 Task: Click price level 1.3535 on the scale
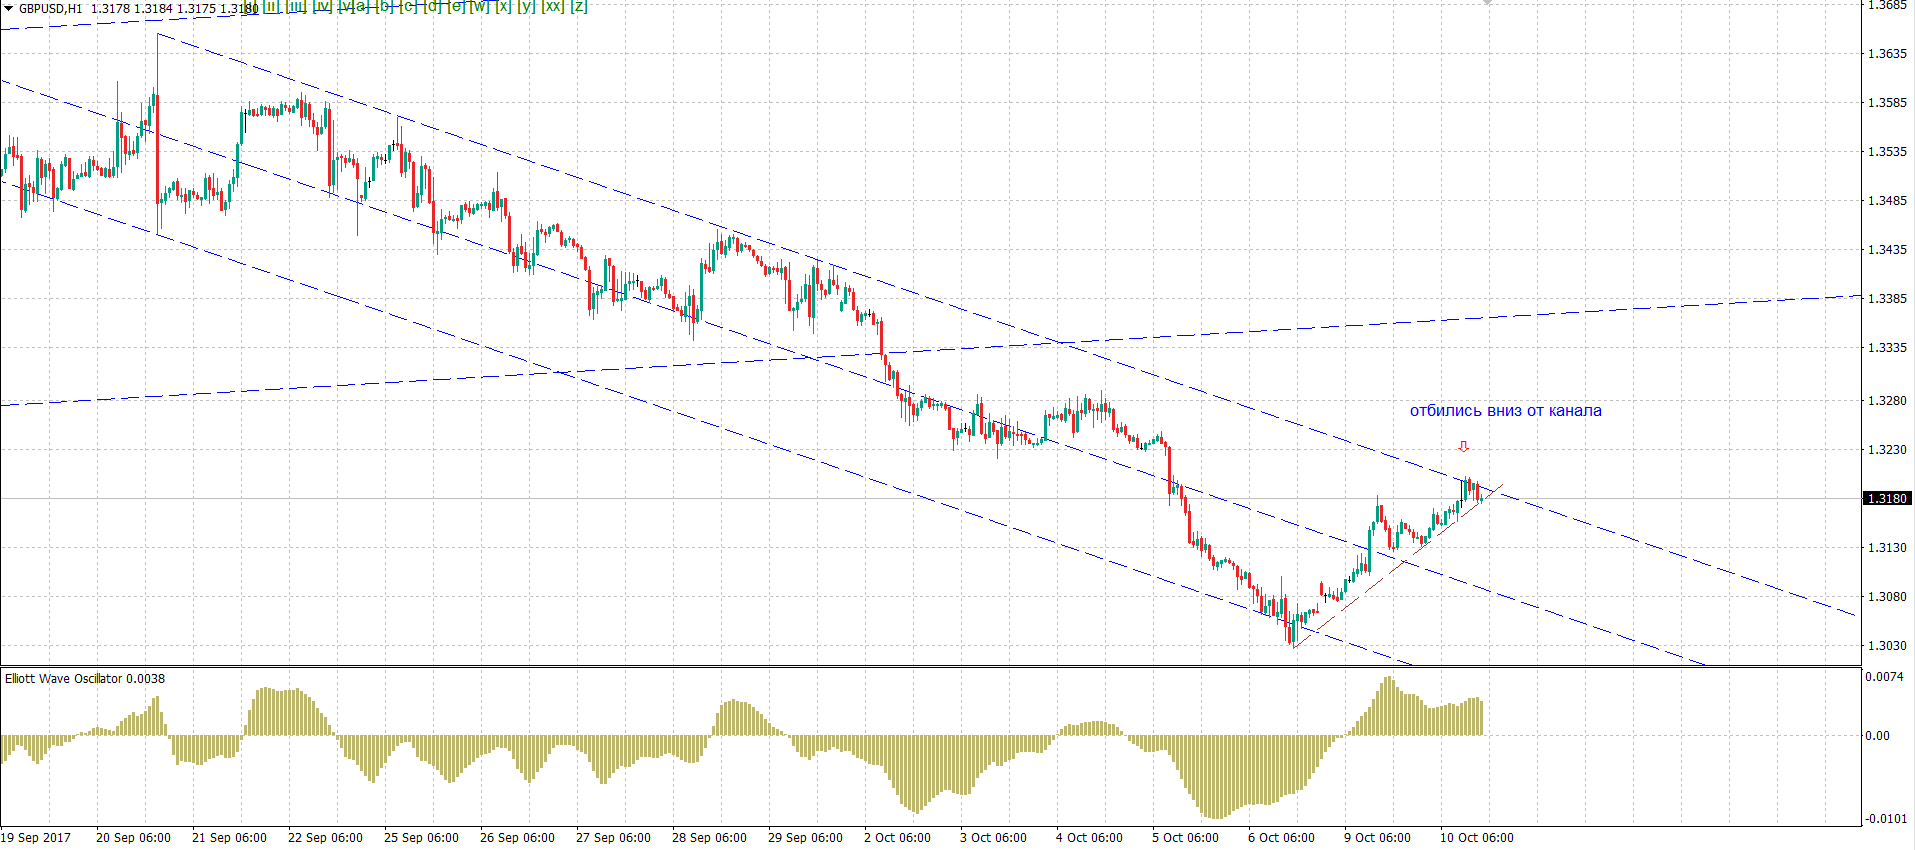pyautogui.click(x=1888, y=152)
